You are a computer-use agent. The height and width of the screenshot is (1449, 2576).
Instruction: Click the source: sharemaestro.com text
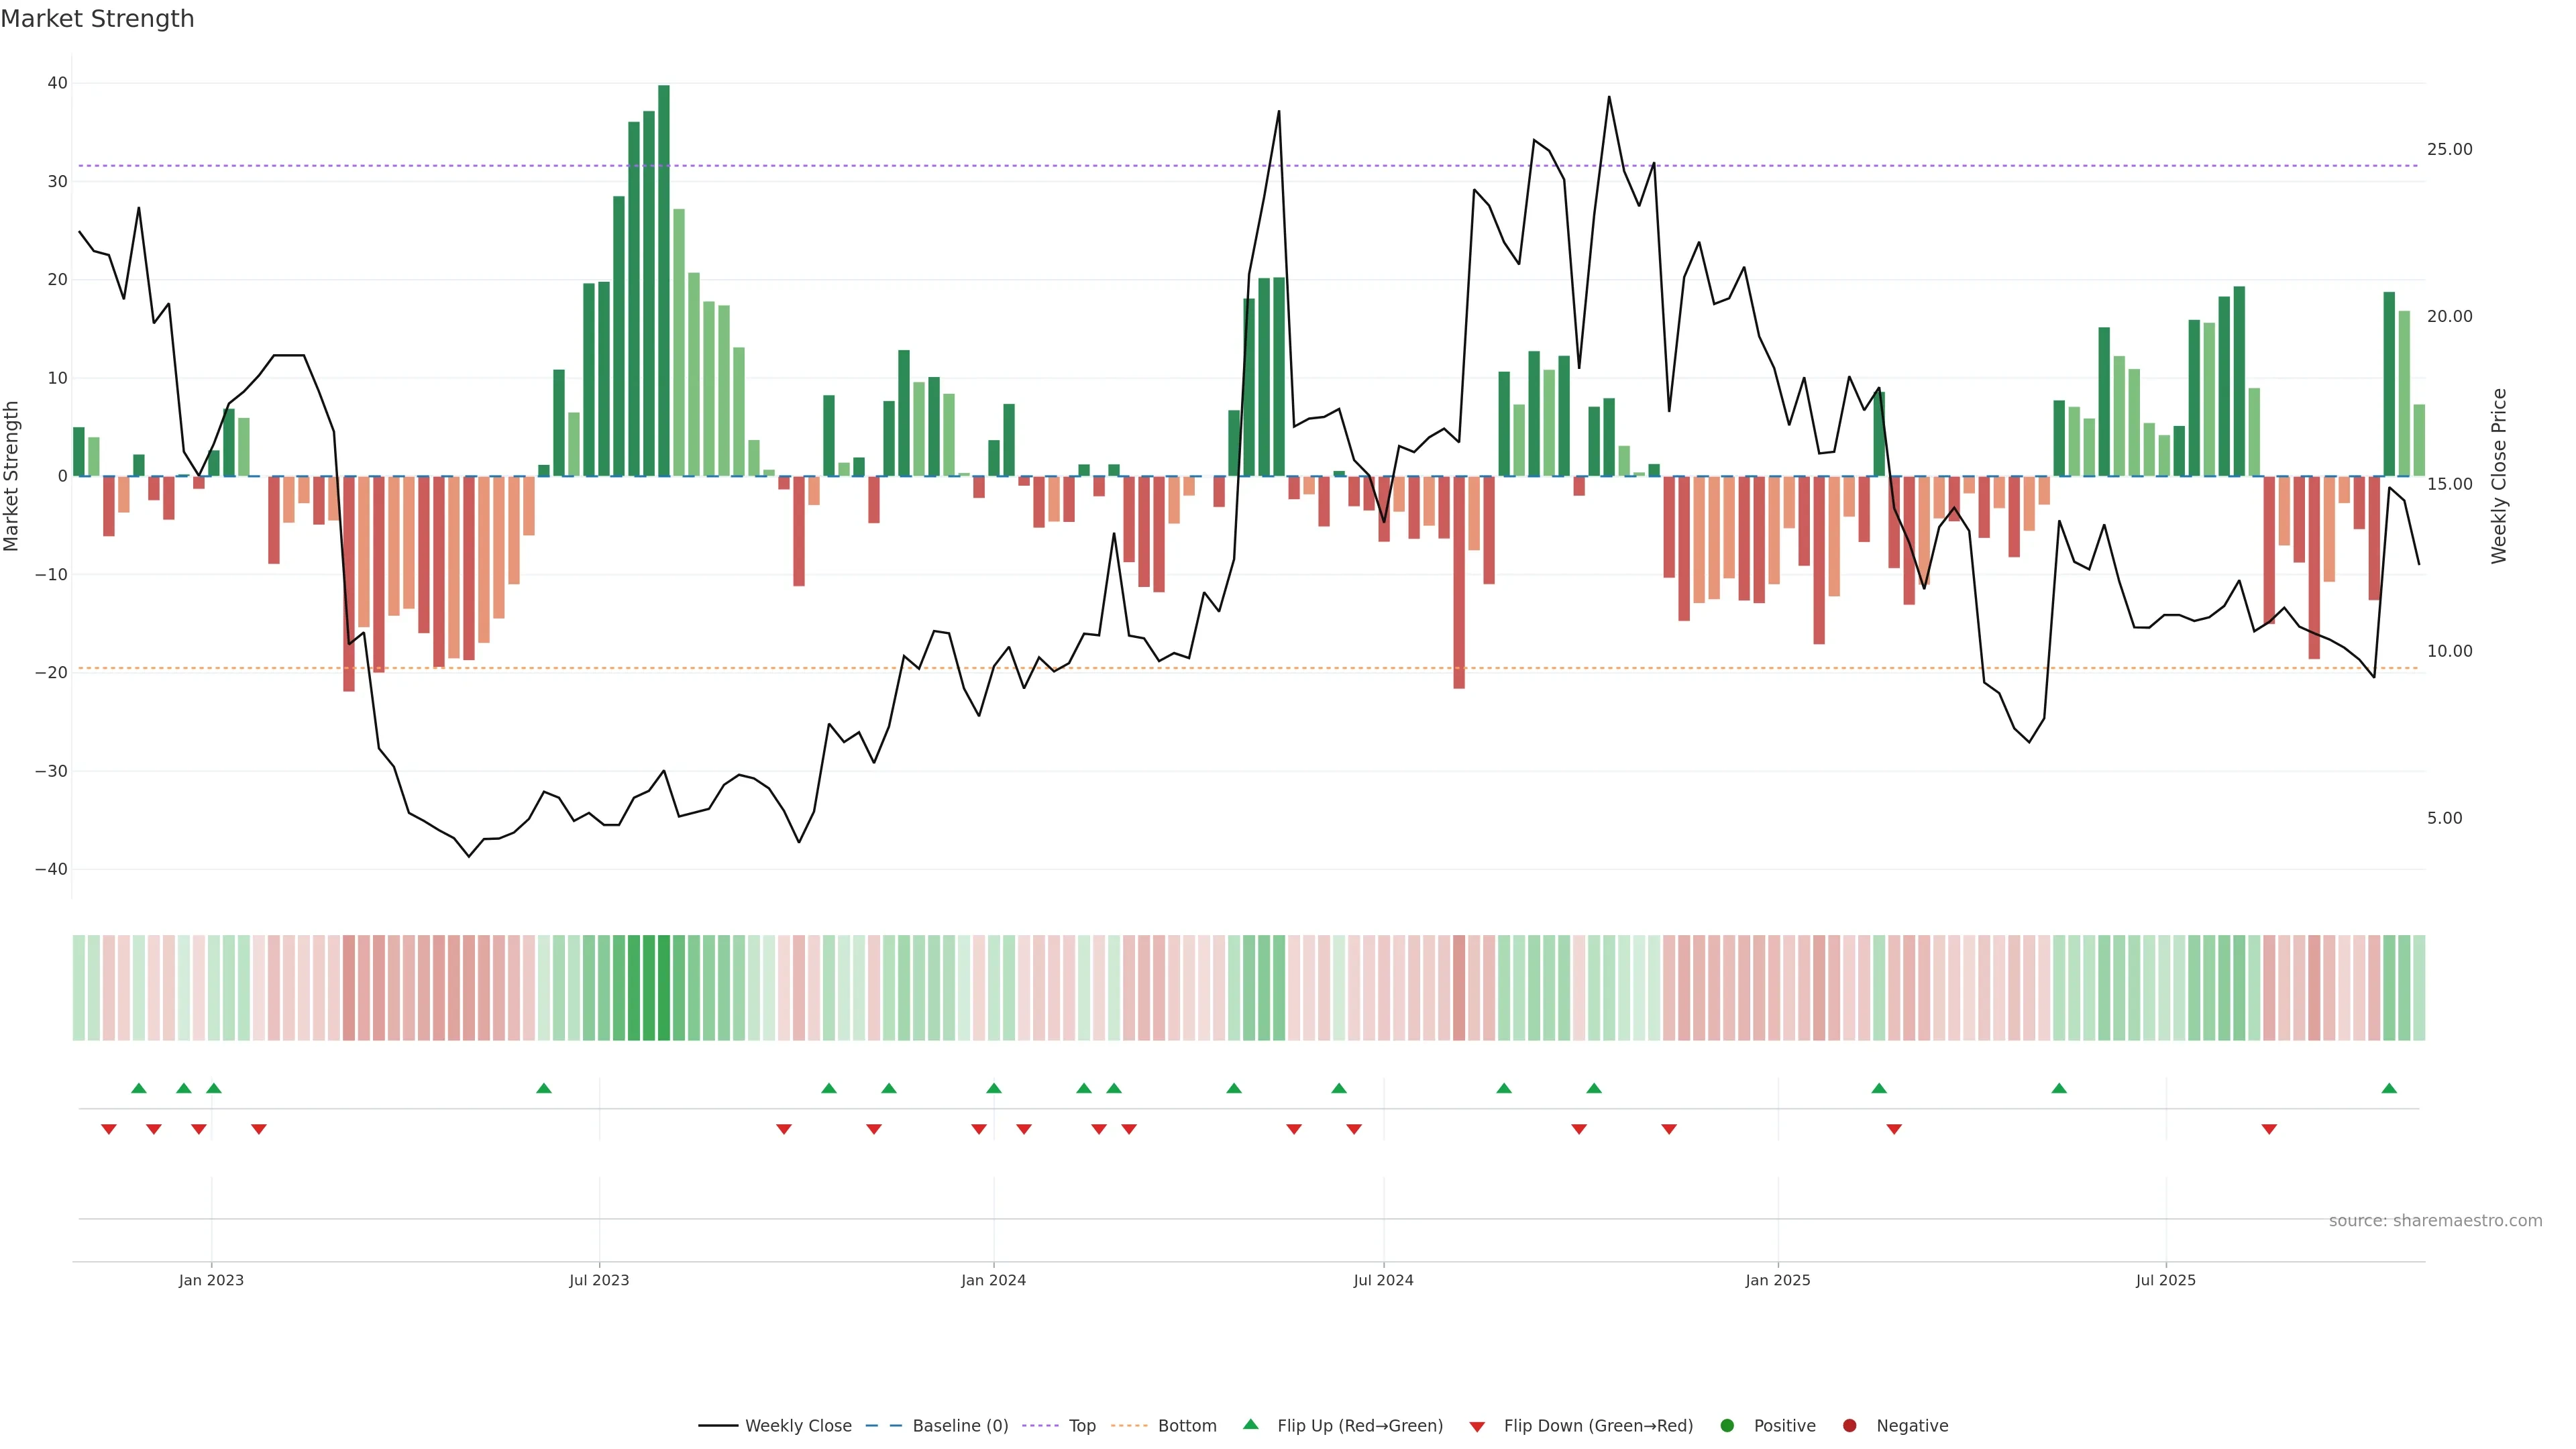click(2435, 1221)
